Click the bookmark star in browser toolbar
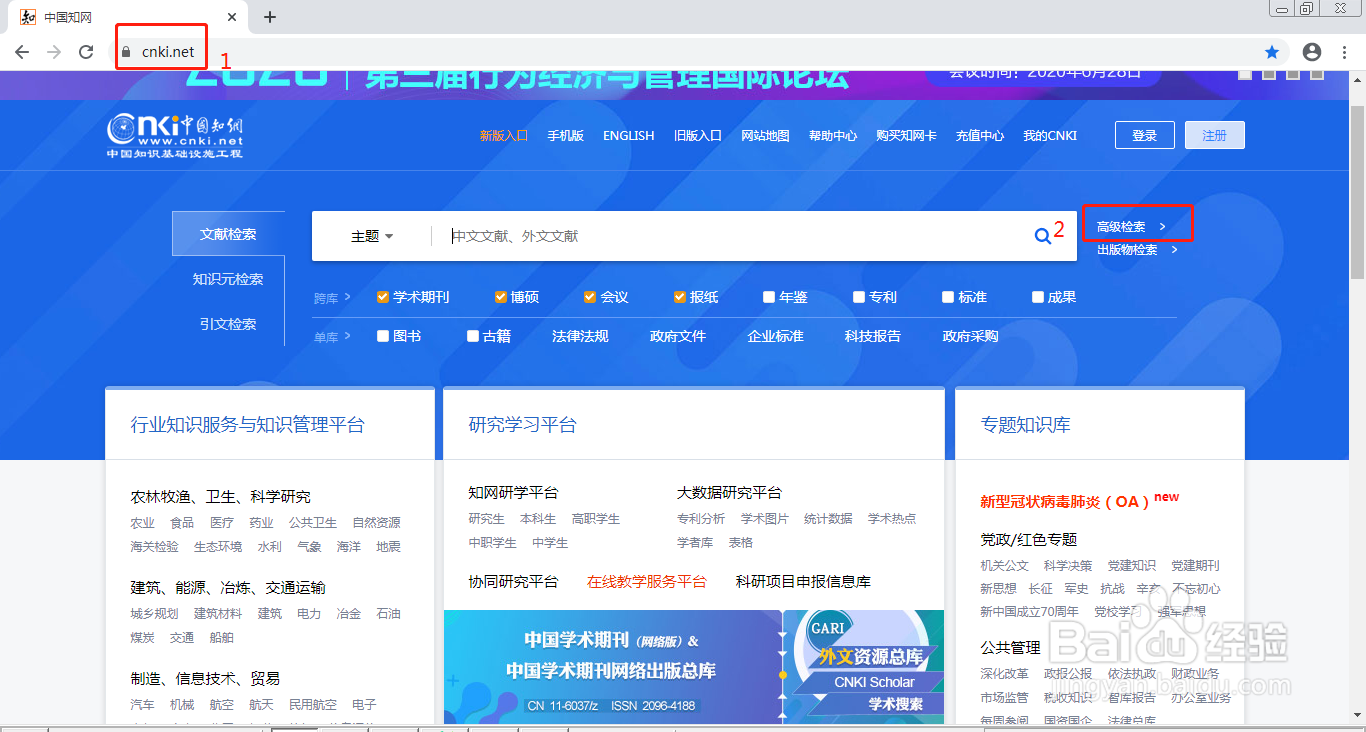Screen dimensions: 1366x732 tap(1271, 51)
